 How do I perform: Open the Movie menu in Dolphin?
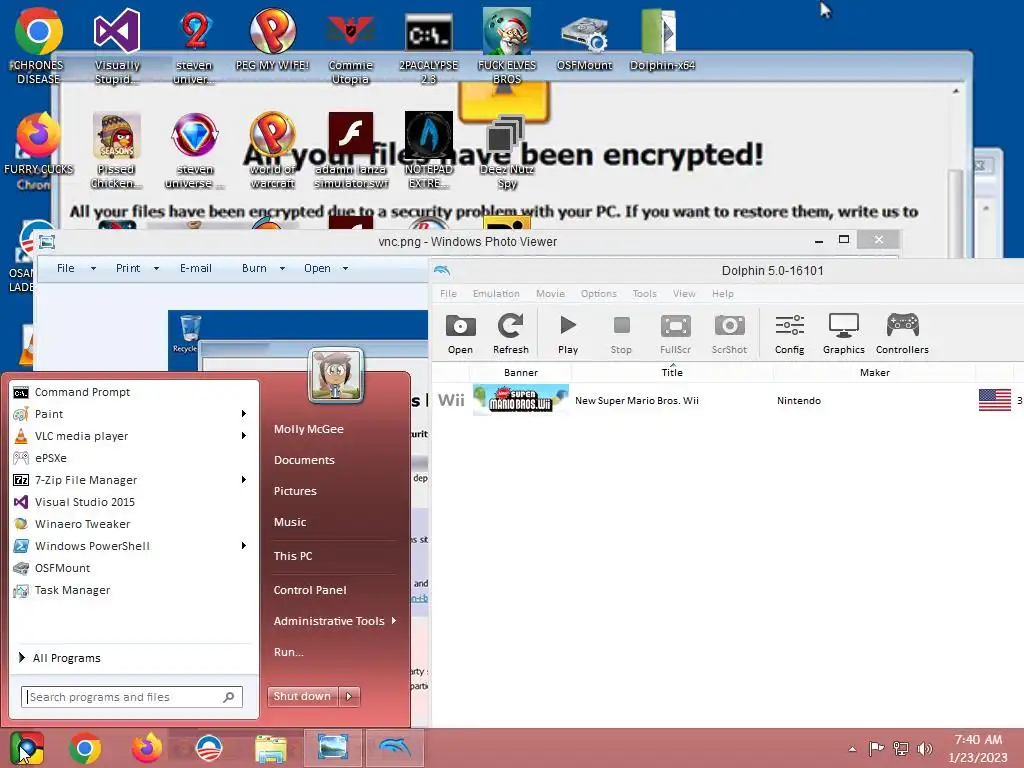tap(550, 294)
